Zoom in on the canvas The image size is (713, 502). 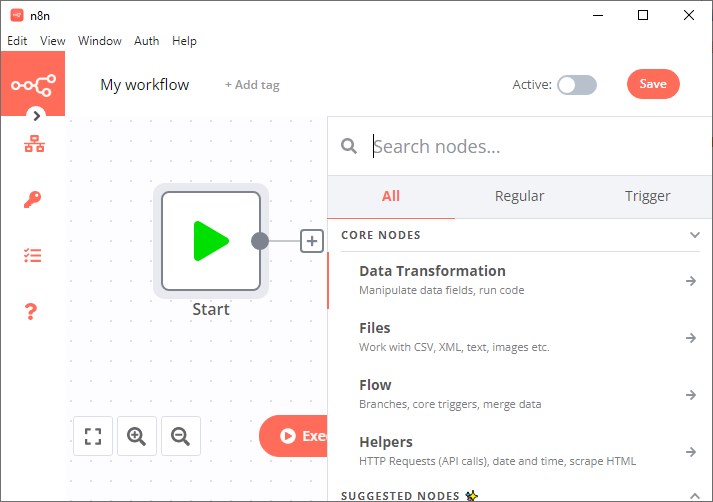(136, 436)
